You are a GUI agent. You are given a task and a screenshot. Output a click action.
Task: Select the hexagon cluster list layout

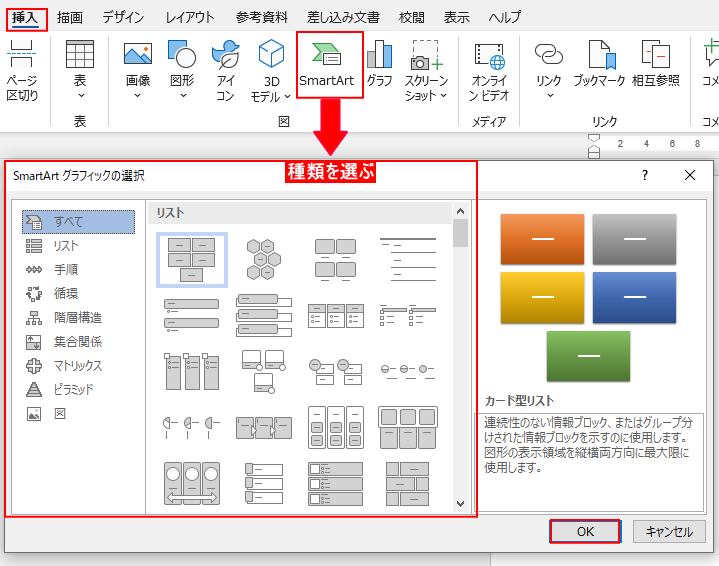[263, 260]
